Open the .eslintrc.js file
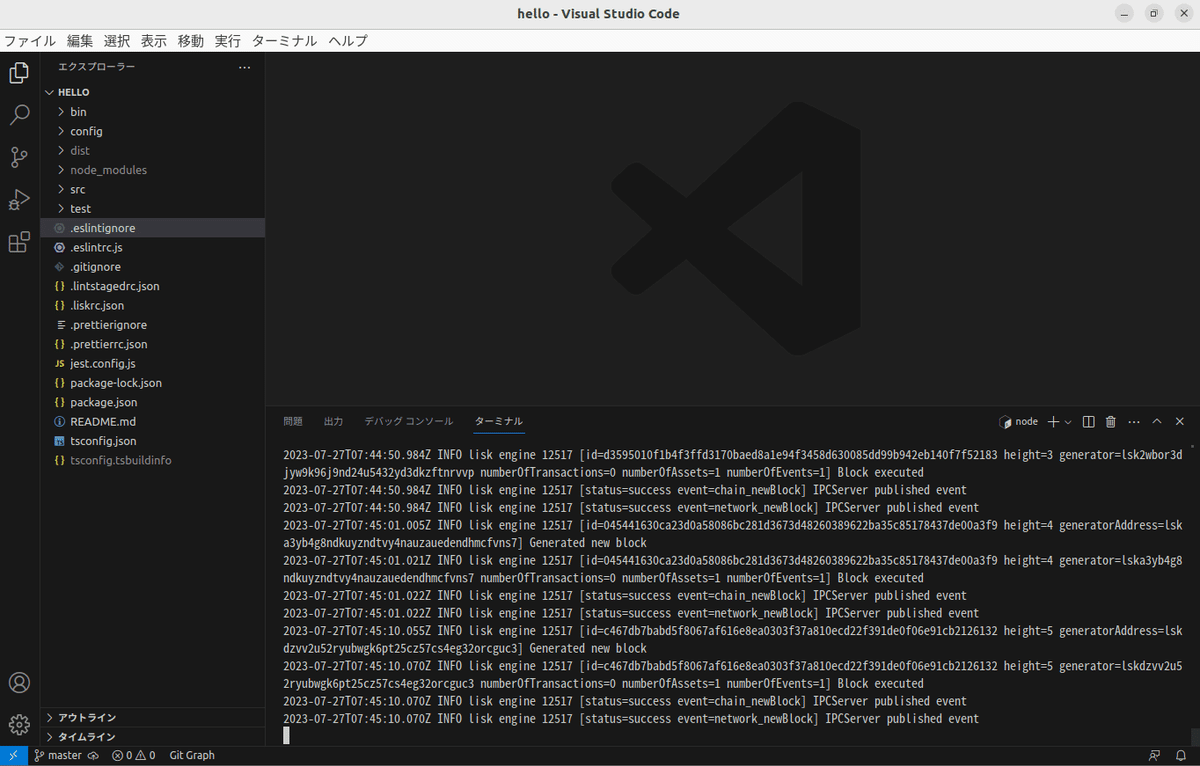This screenshot has height=766, width=1200. pos(152,247)
